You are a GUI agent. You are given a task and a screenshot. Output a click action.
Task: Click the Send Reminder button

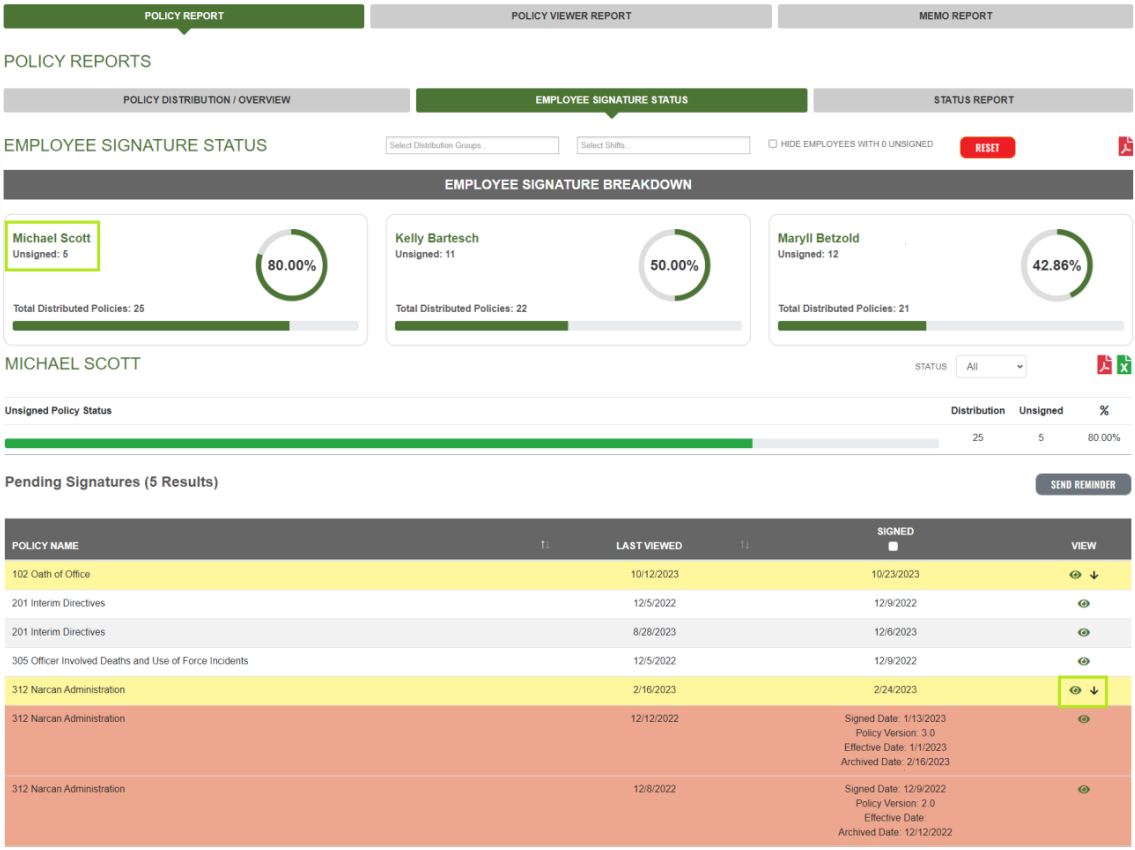click(1083, 484)
